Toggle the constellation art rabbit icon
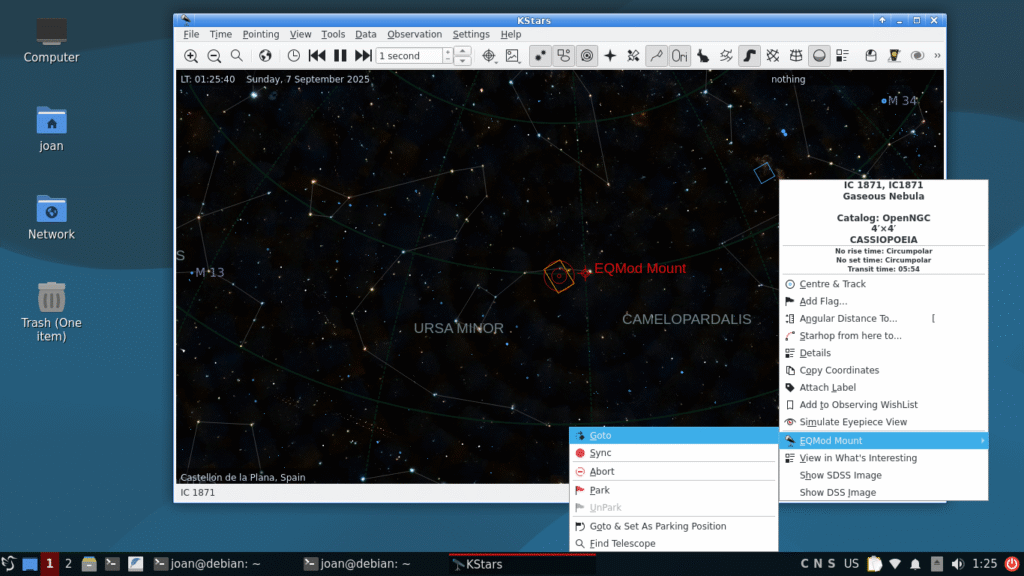Screen dimensions: 1024x576 pos(703,56)
